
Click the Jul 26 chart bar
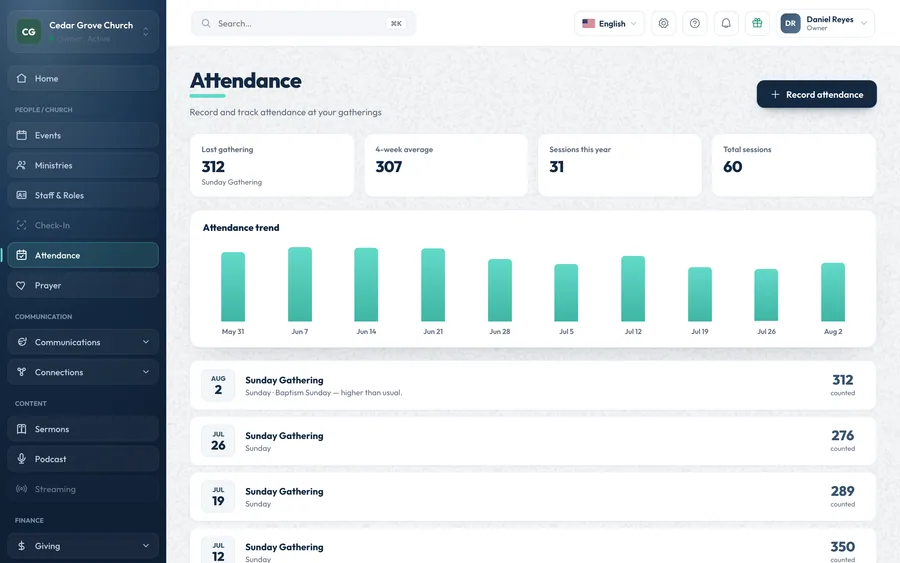tap(766, 295)
